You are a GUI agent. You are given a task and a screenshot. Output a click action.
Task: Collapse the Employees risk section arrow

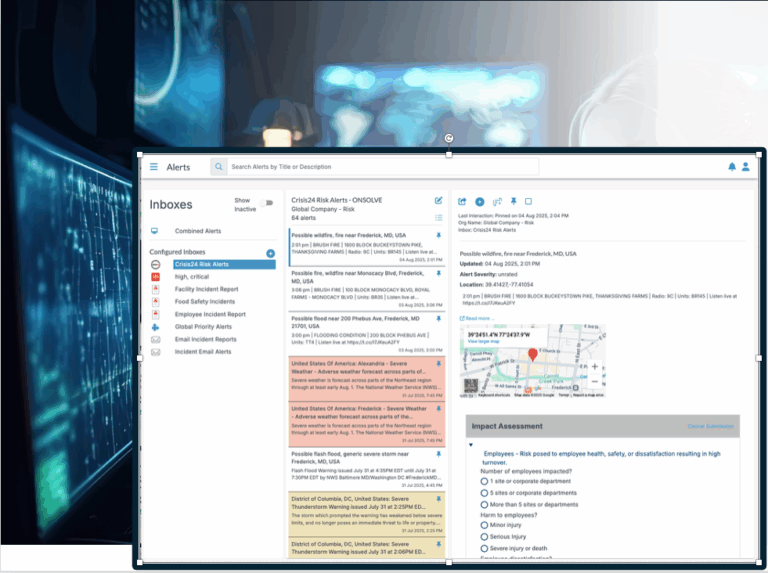(471, 445)
